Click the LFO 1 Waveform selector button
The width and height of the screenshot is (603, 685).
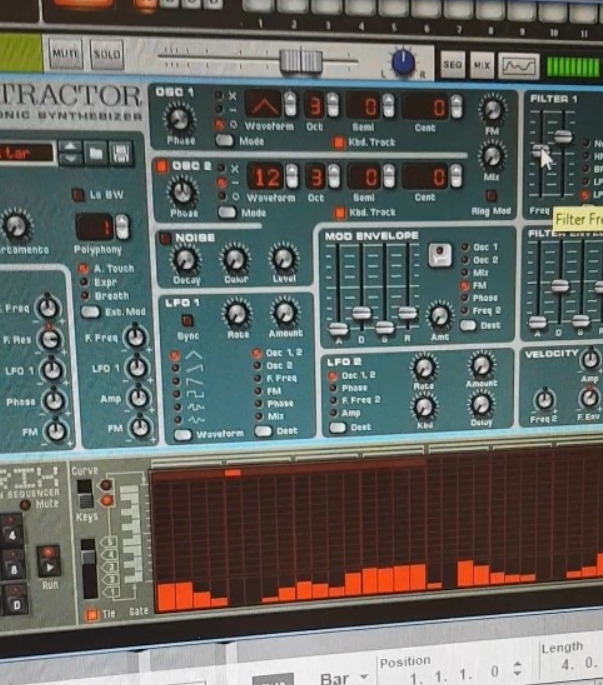coord(182,434)
